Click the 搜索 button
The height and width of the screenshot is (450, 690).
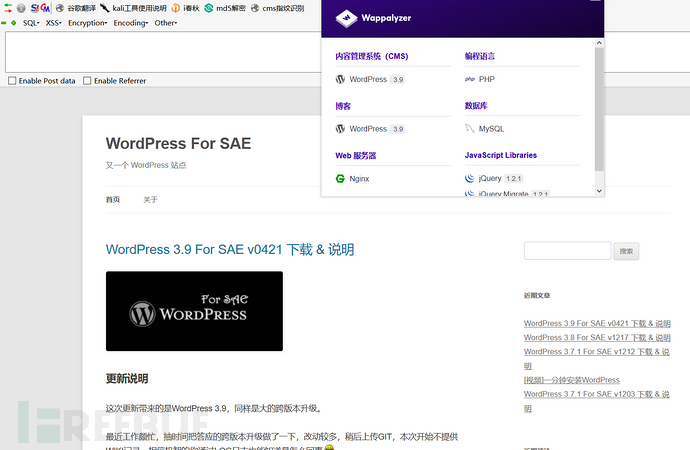[x=626, y=251]
